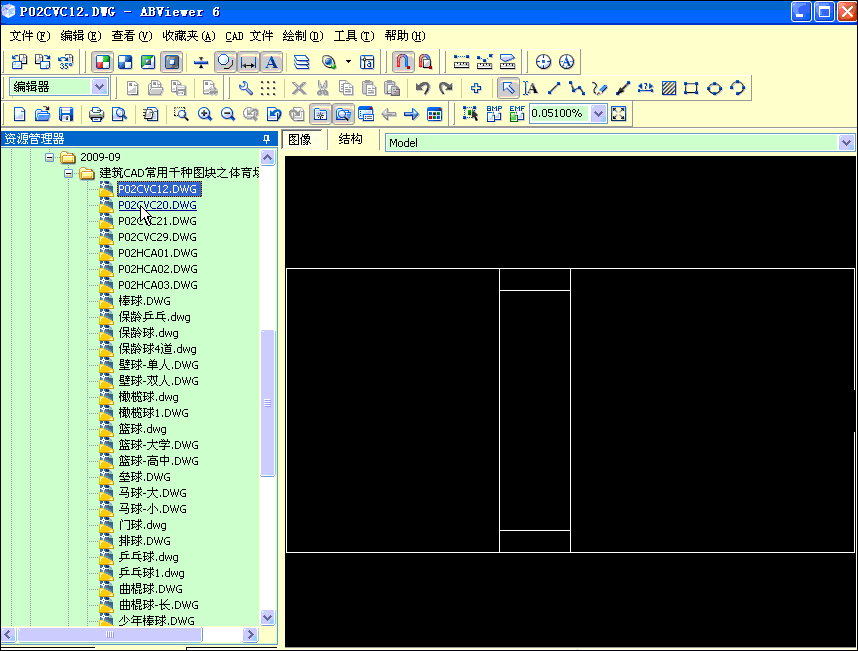858x651 pixels.
Task: Click the Undo arrow icon
Action: pos(423,88)
